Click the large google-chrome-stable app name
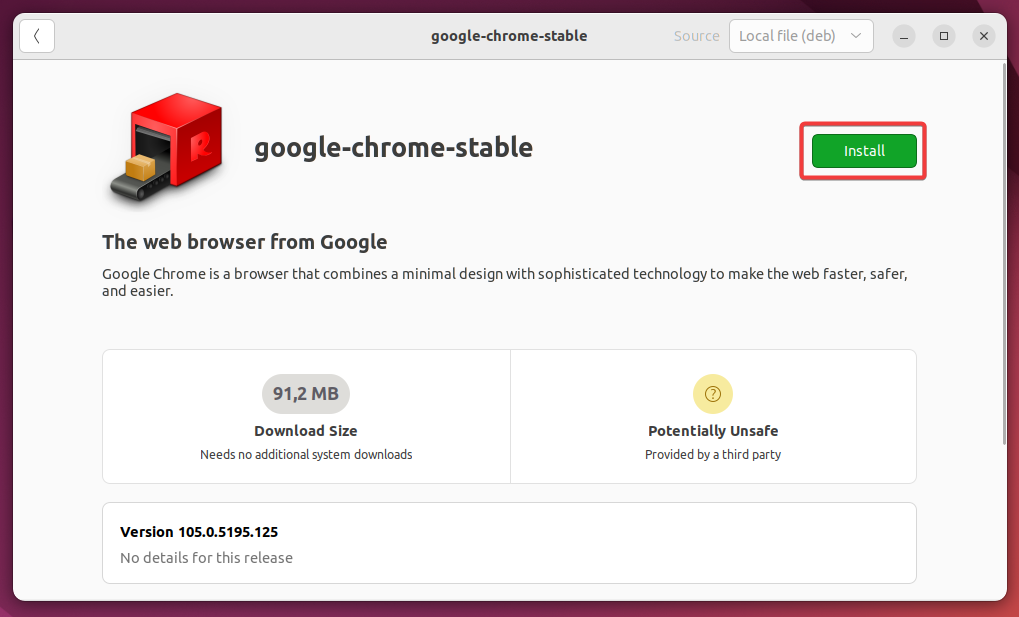 [x=393, y=148]
